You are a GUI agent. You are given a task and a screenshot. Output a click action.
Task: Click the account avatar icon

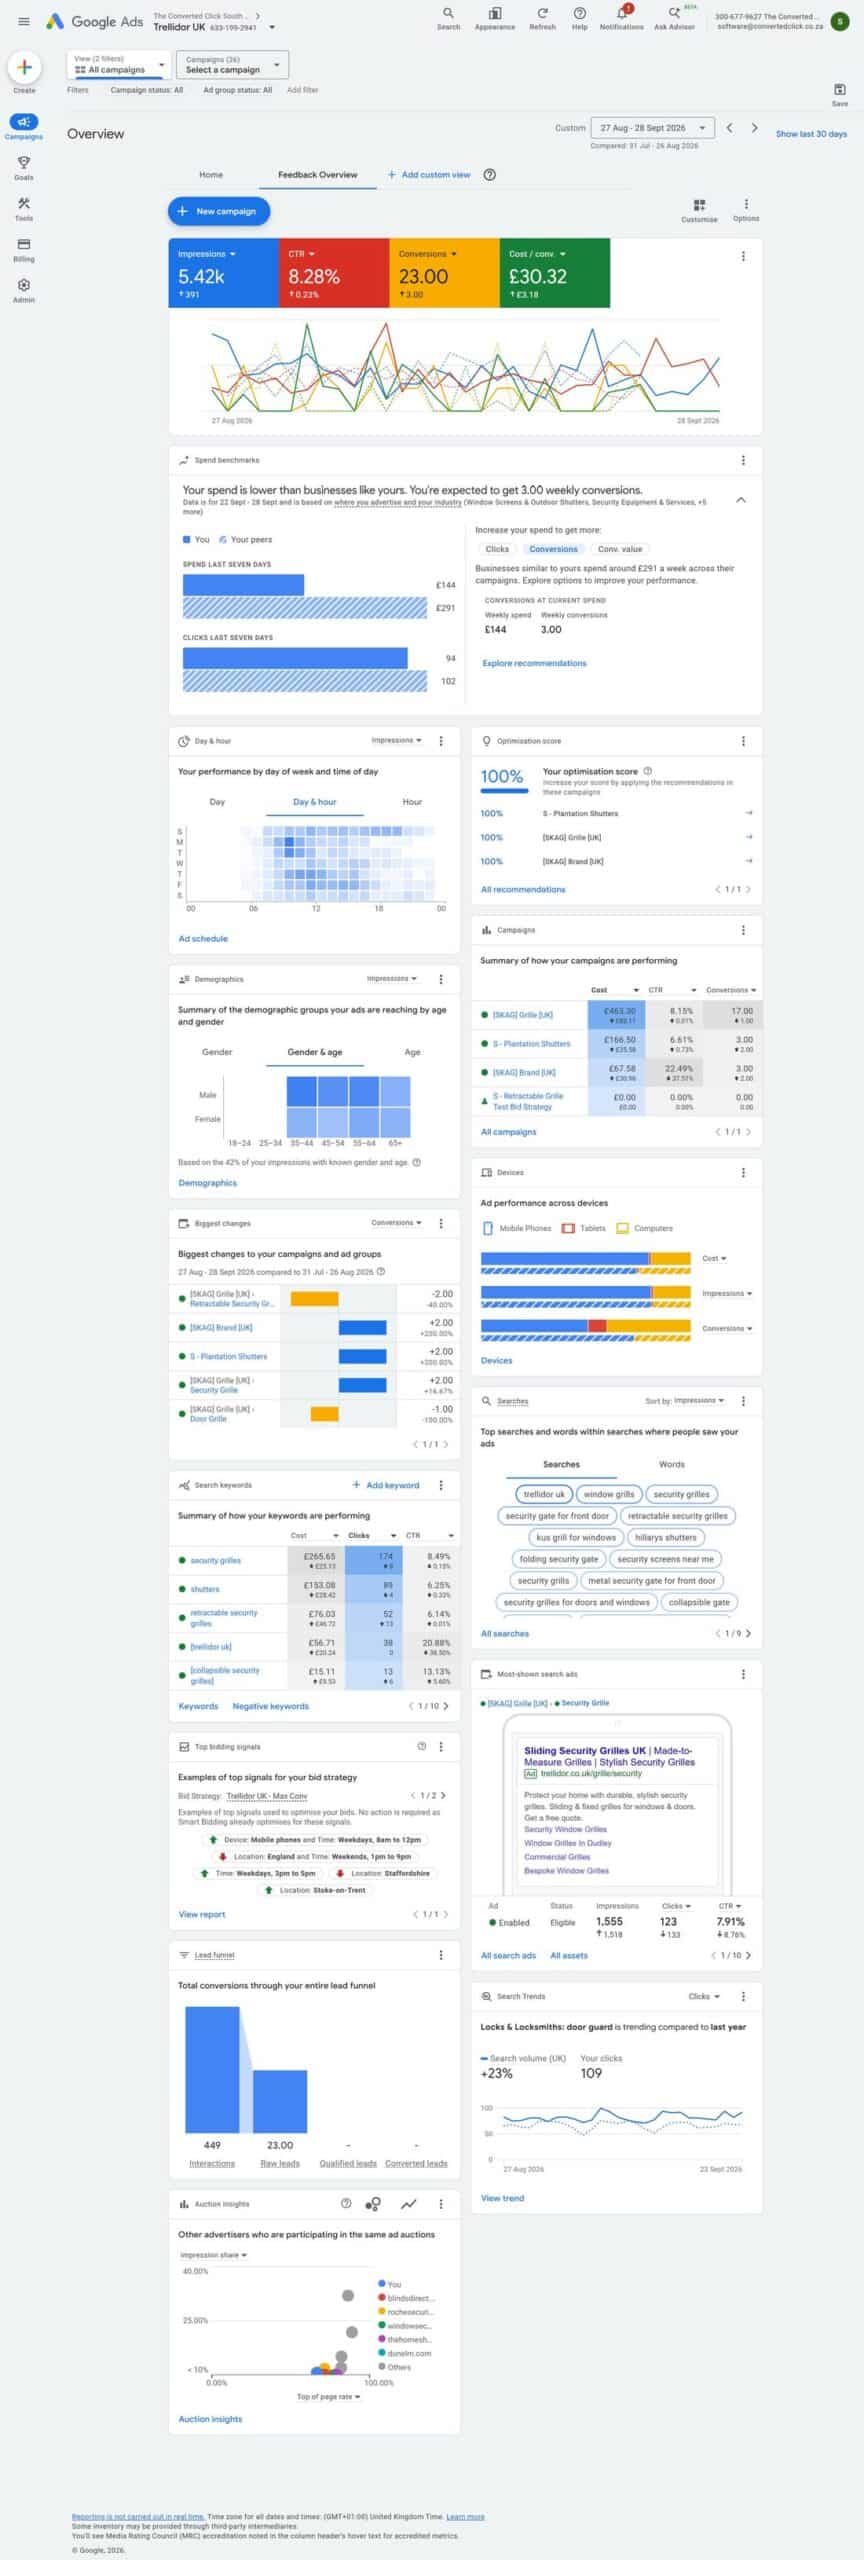(x=840, y=21)
